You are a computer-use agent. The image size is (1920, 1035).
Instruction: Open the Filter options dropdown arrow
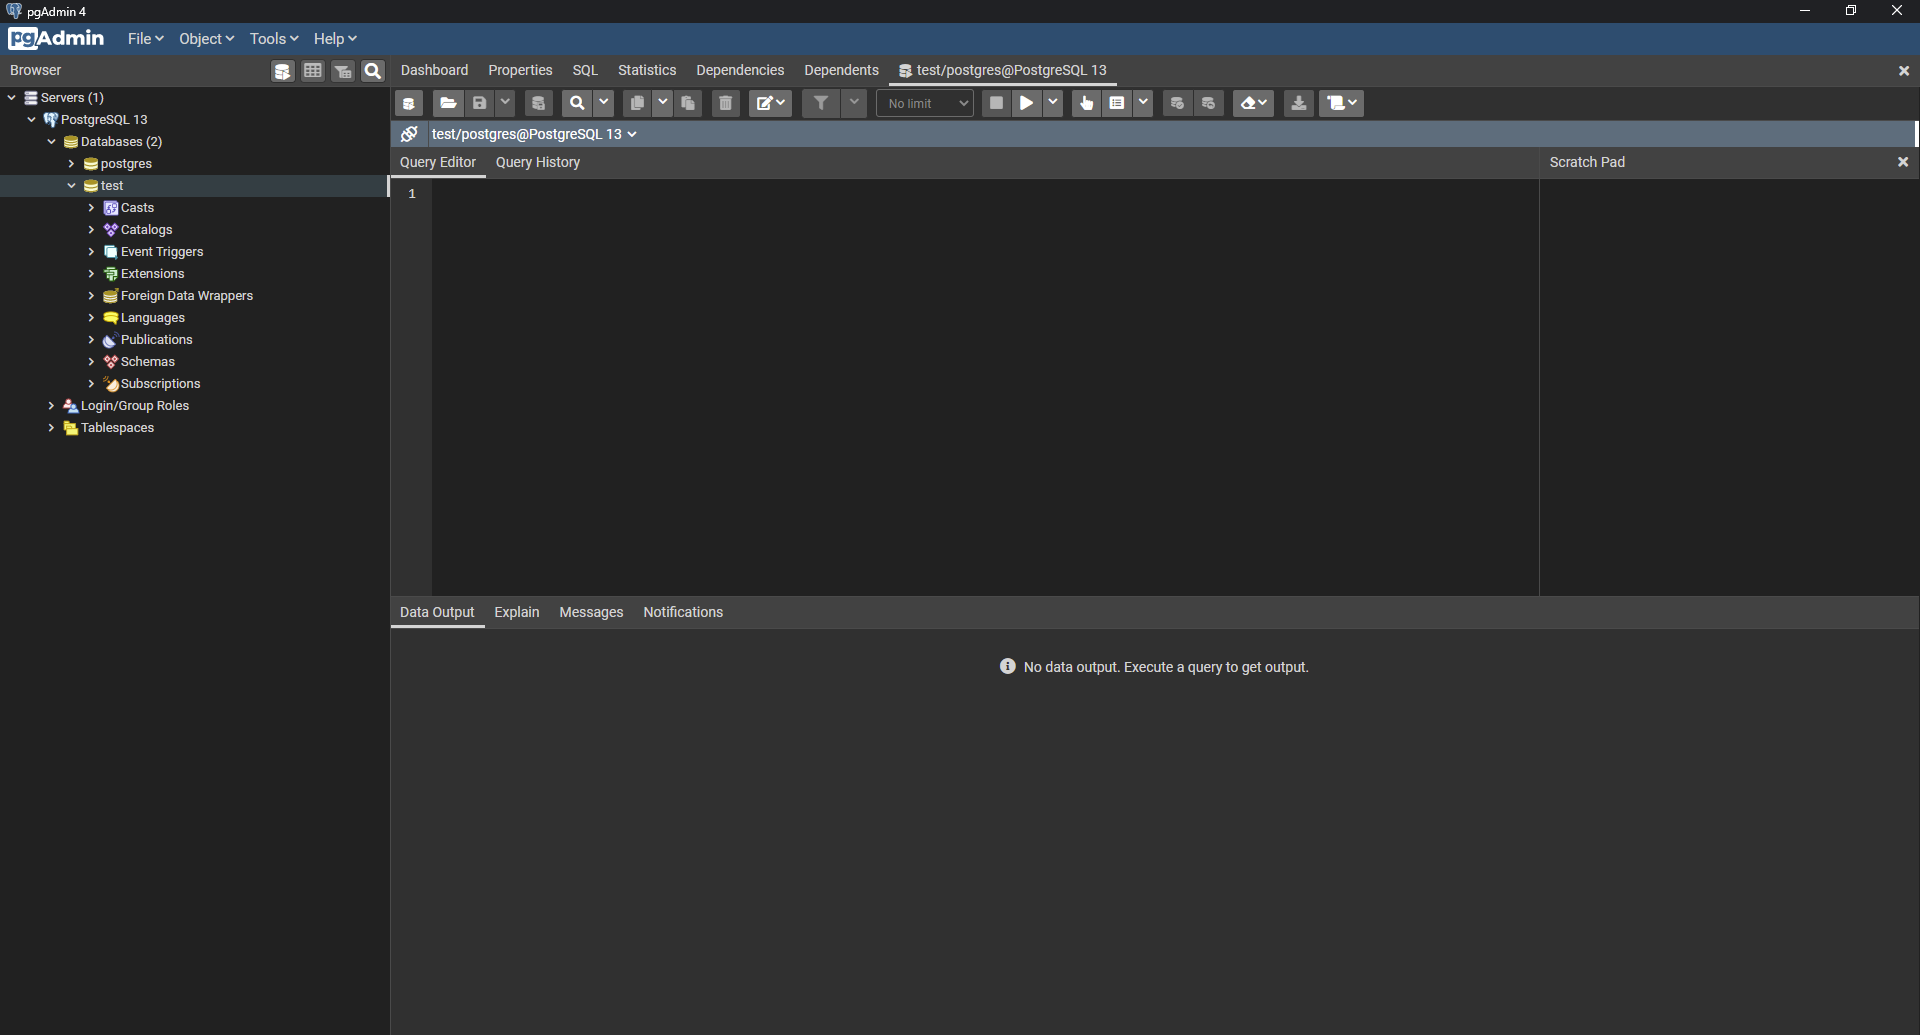[854, 103]
